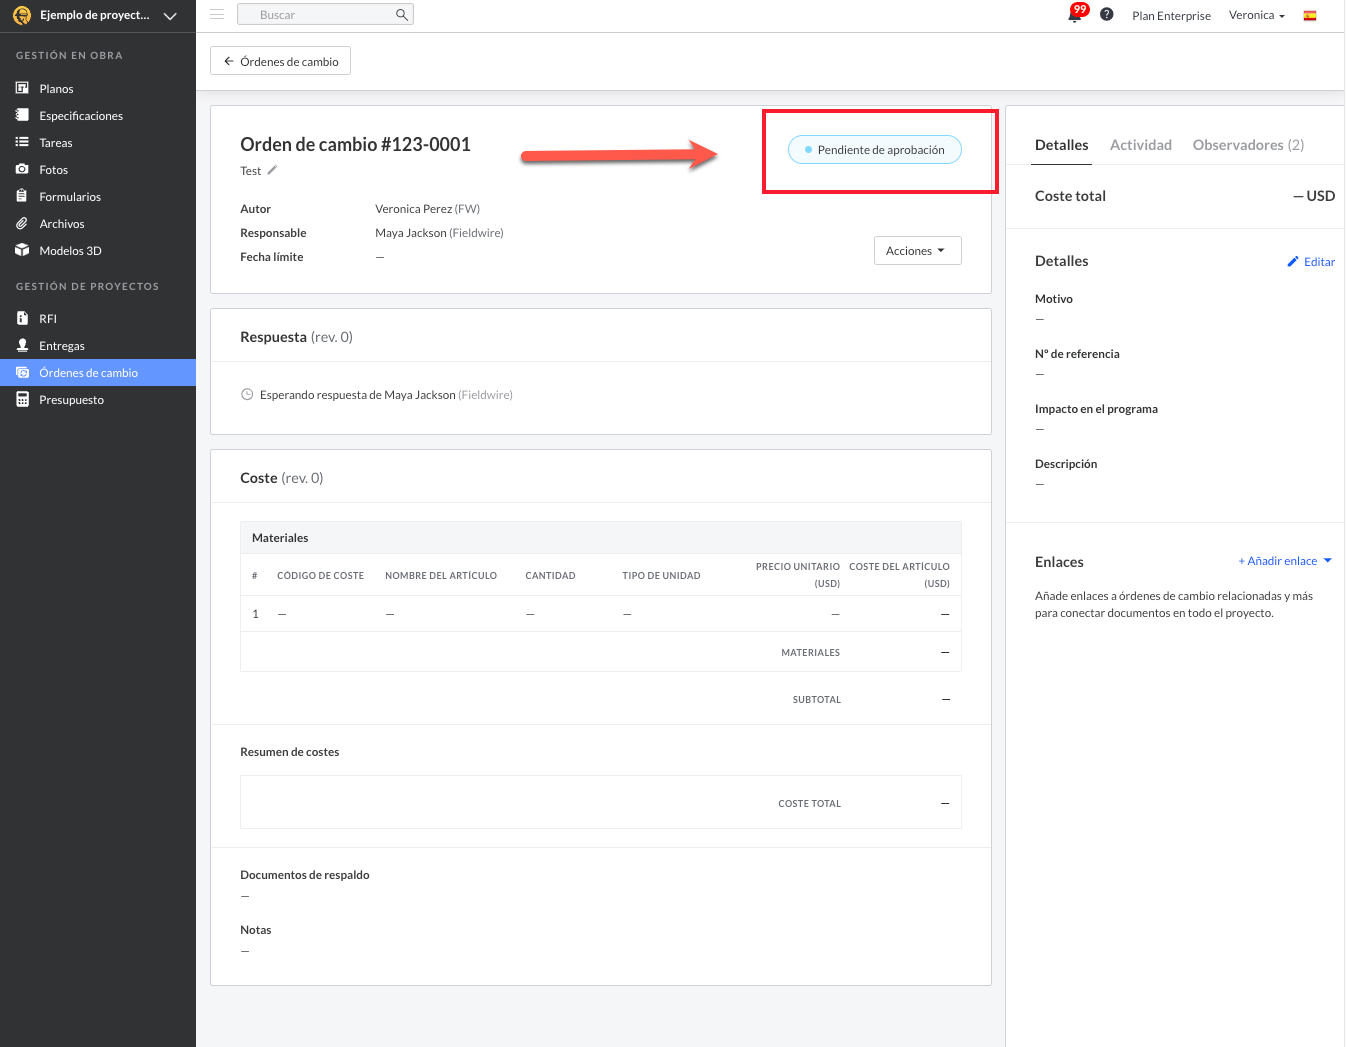1346x1047 pixels.
Task: Open the Añadir enlace dropdown
Action: point(1285,561)
